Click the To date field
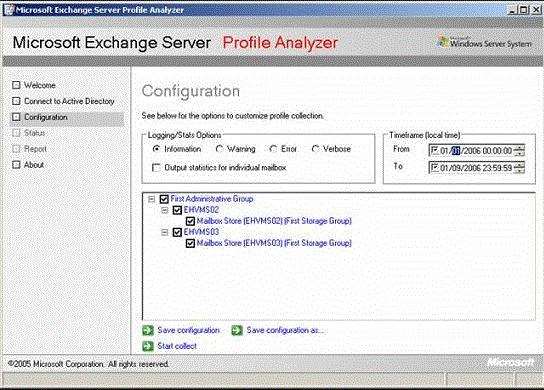 click(477, 168)
